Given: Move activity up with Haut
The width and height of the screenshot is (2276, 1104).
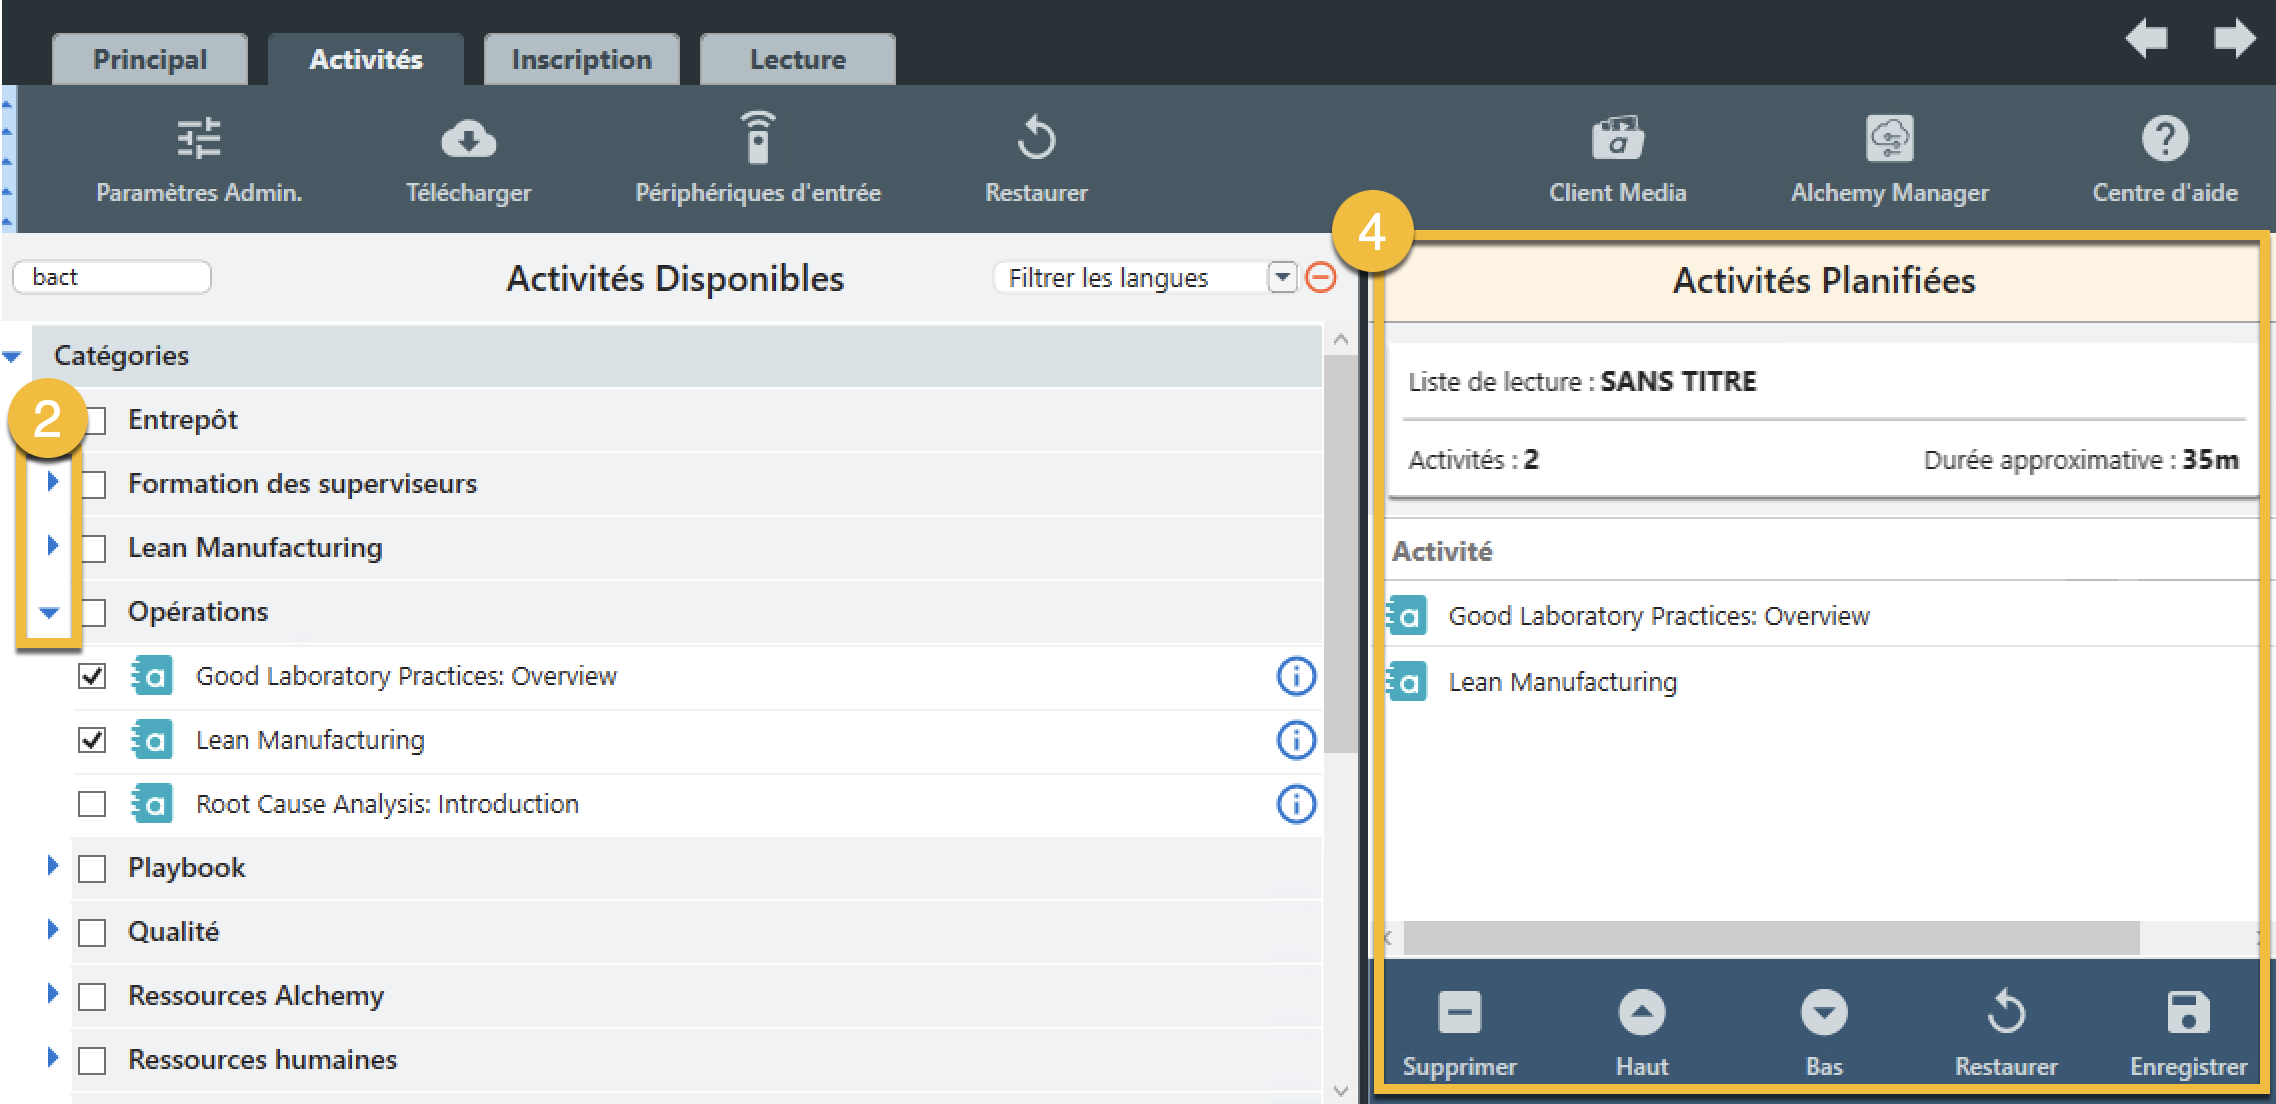Looking at the screenshot, I should click(x=1641, y=1013).
